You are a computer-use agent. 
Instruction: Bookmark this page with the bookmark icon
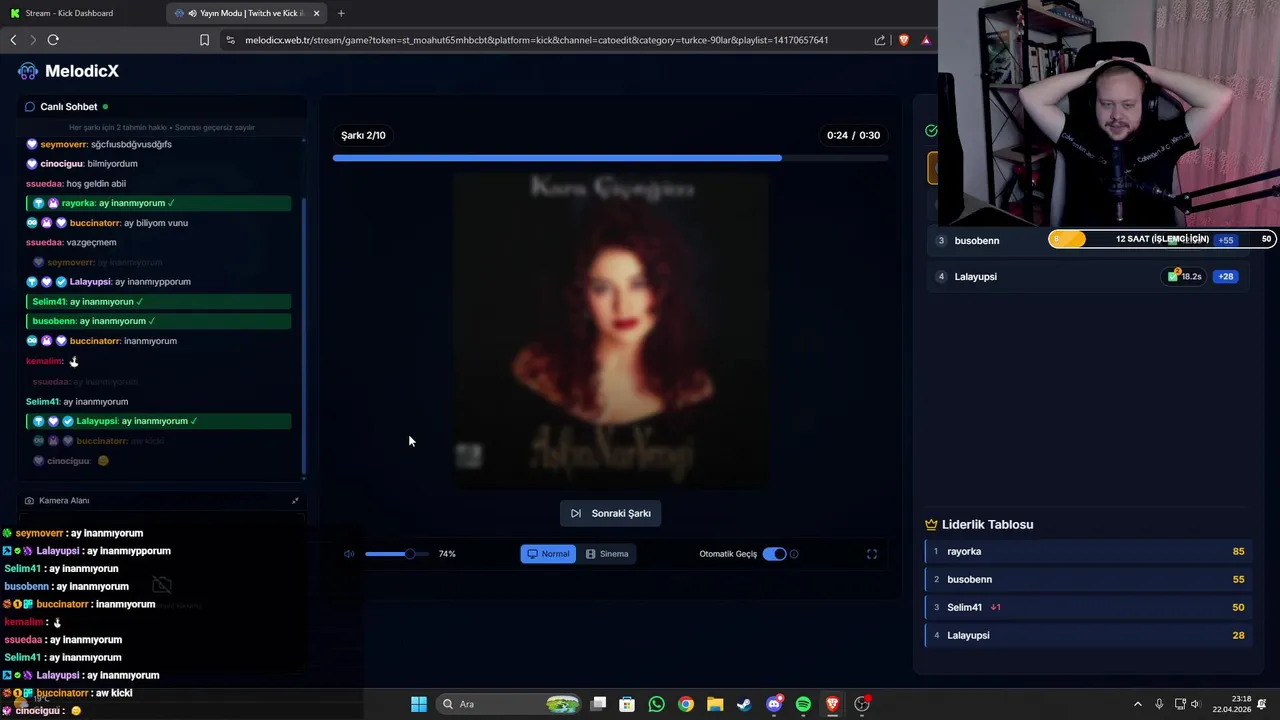coord(204,40)
